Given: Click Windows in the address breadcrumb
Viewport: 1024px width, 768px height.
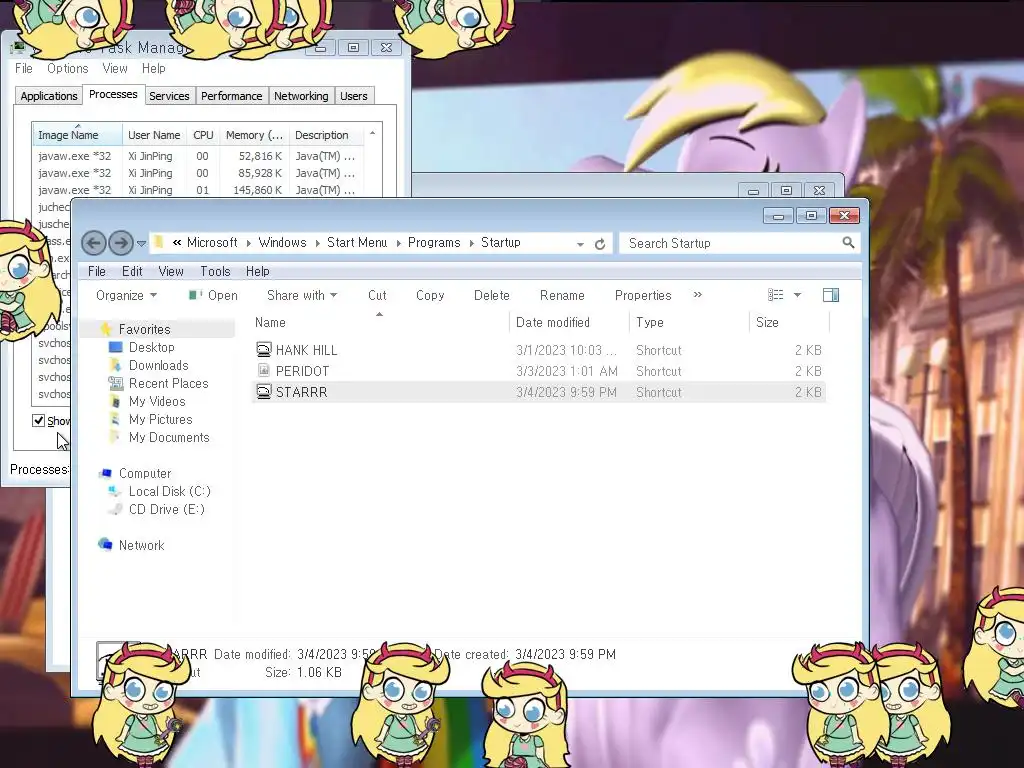Looking at the screenshot, I should 282,242.
